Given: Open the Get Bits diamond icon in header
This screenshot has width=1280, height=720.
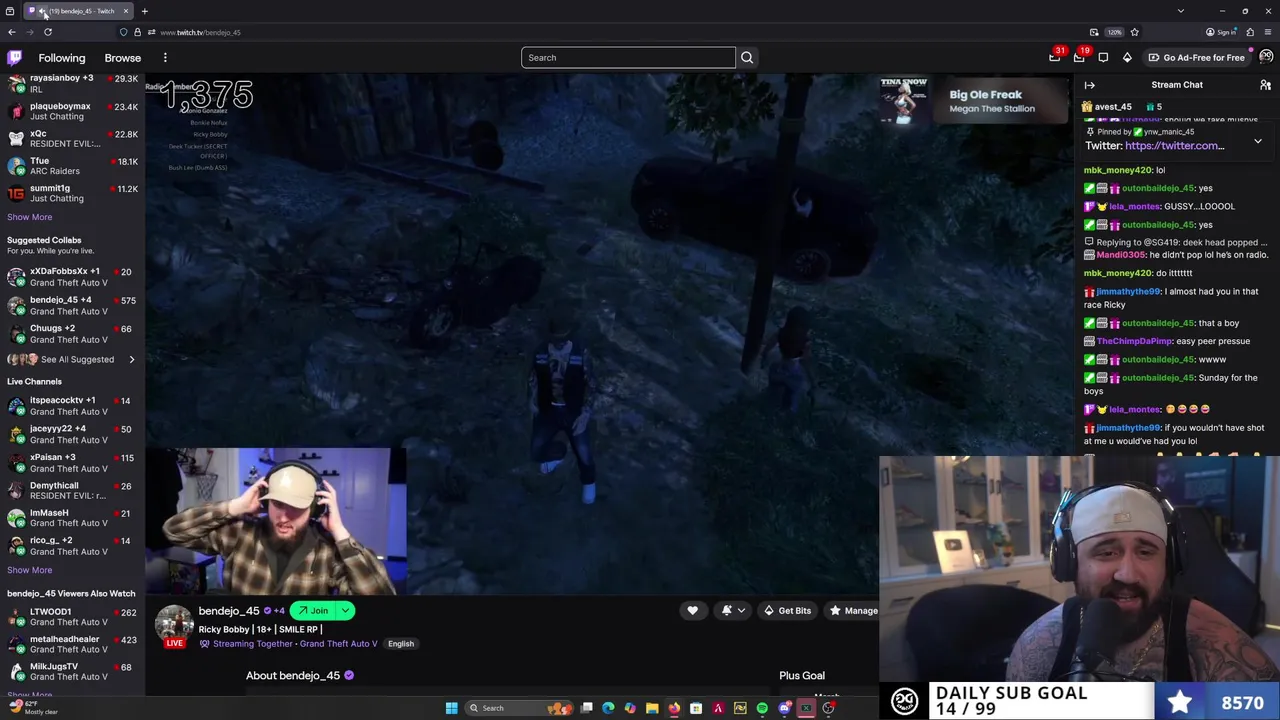Looking at the screenshot, I should coord(1127,58).
